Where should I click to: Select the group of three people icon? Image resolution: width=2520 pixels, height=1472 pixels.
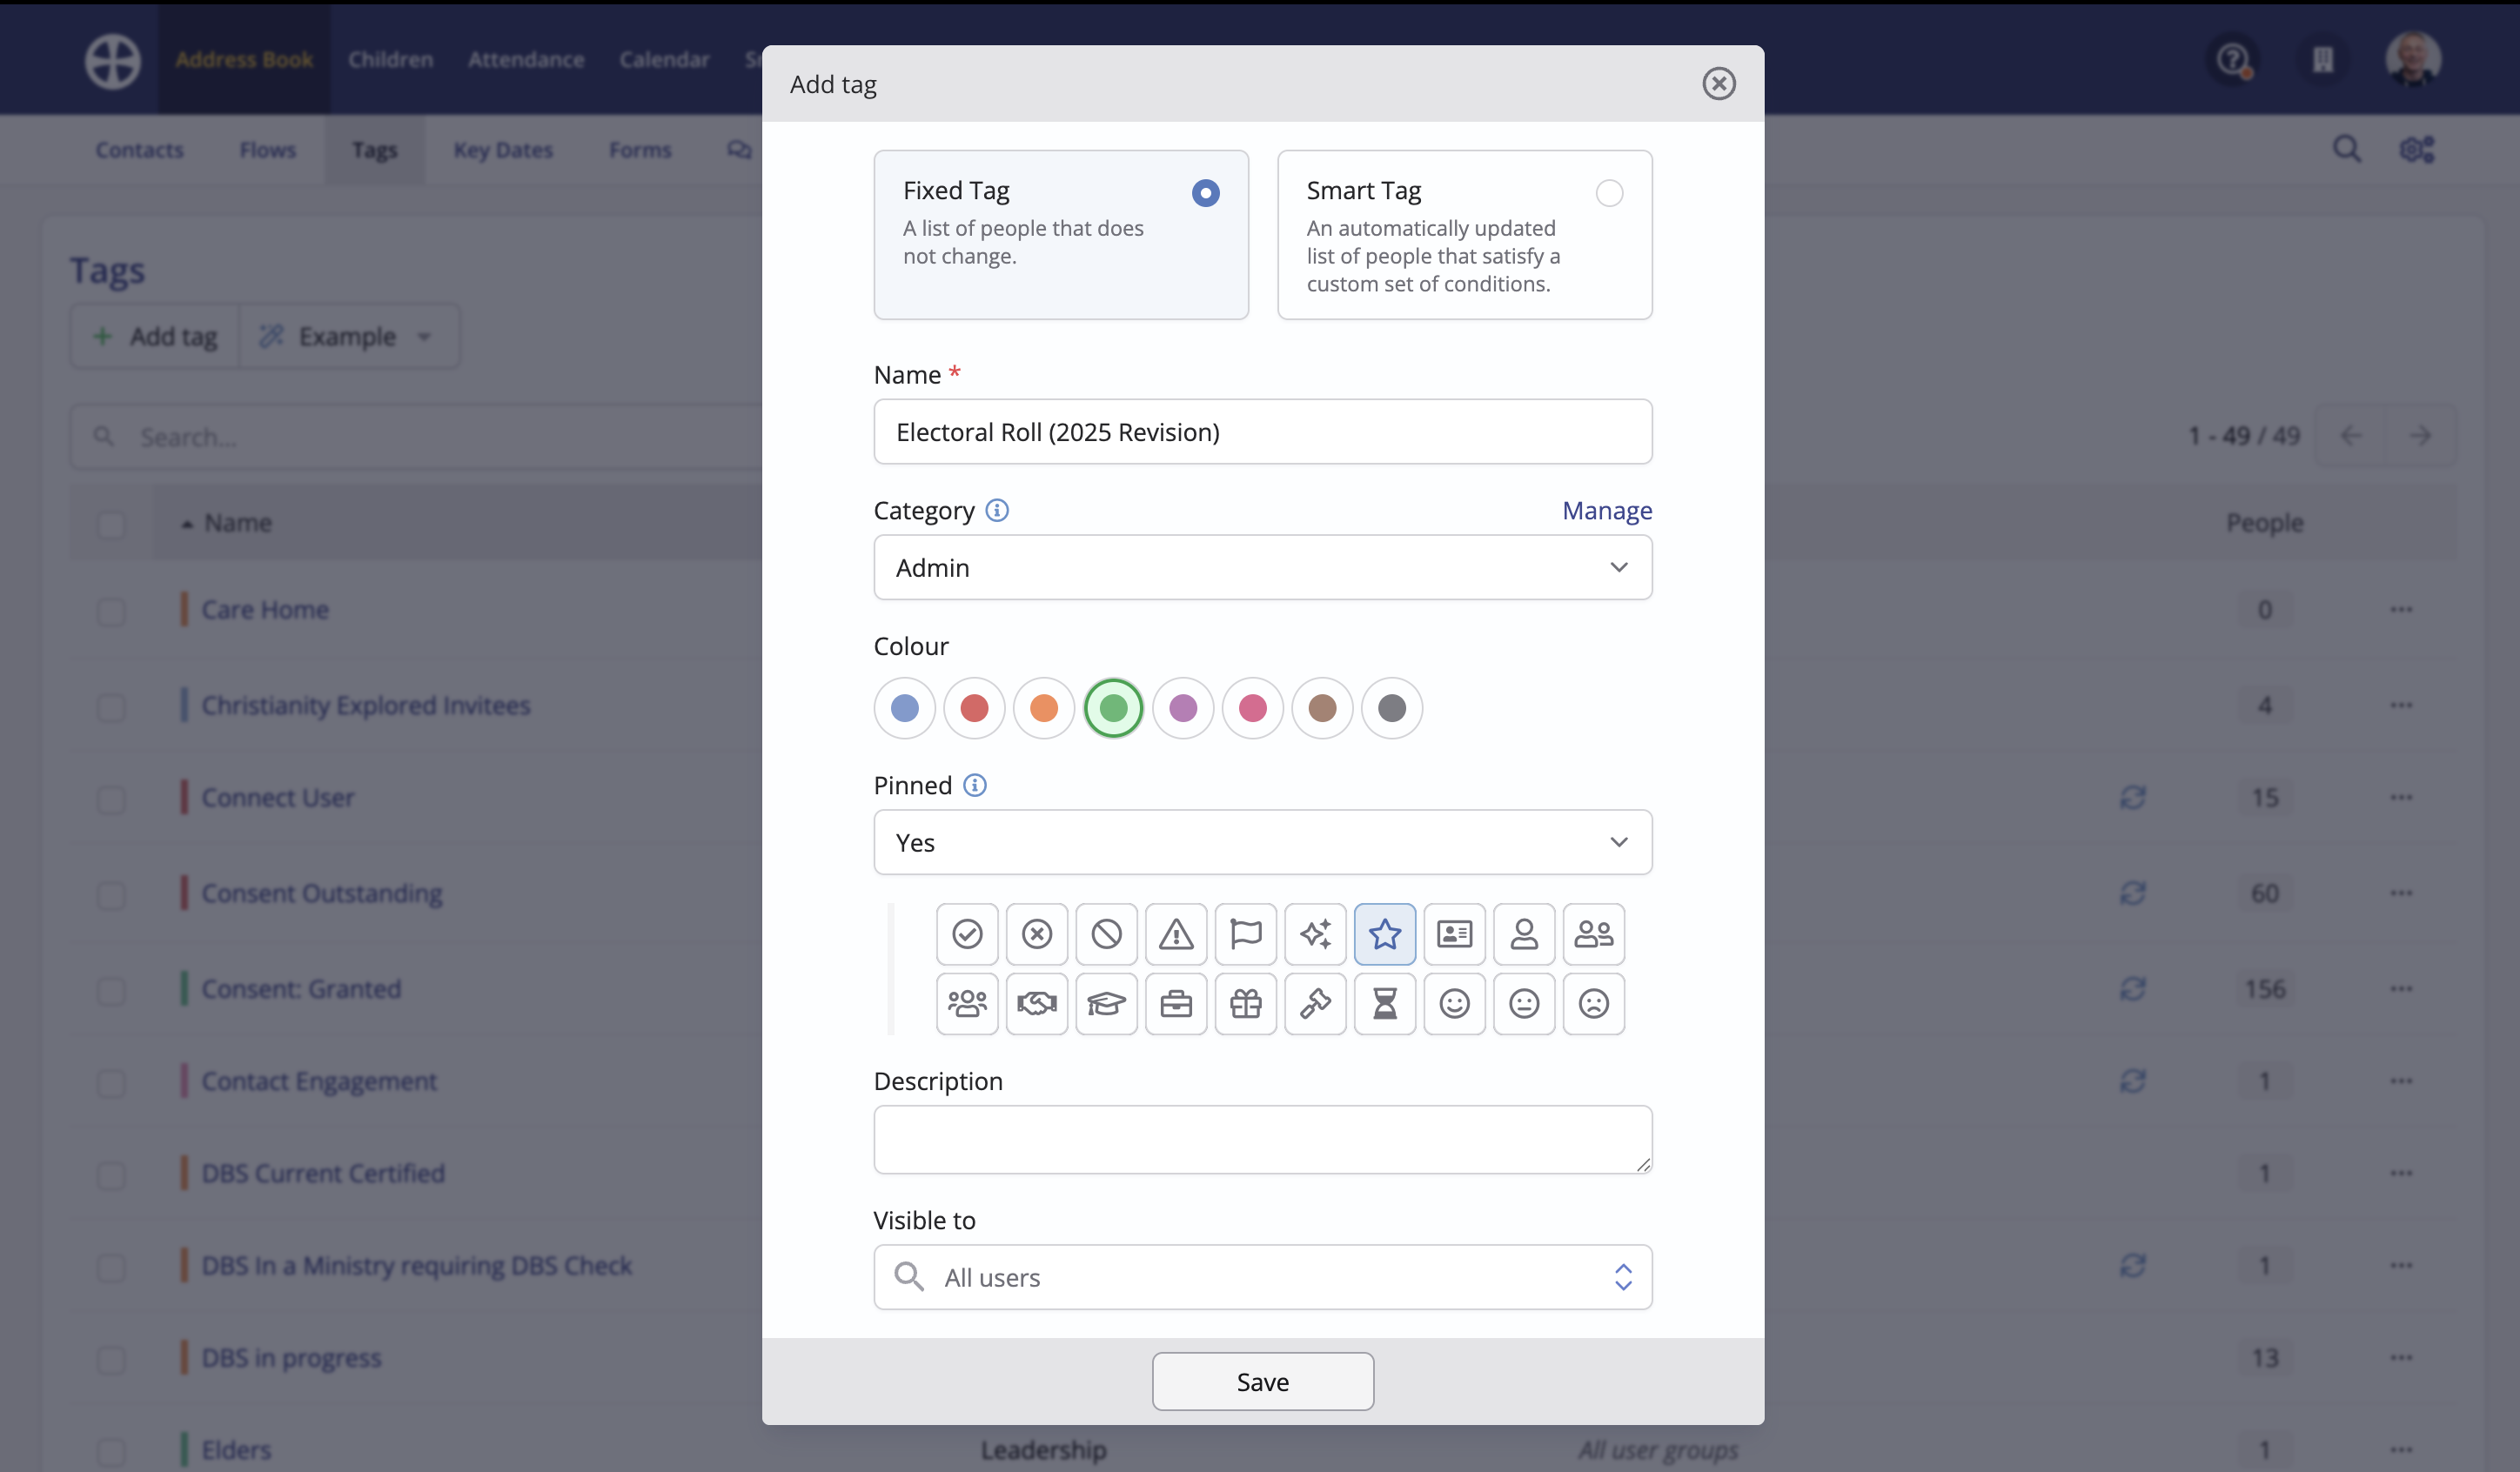pos(967,1003)
